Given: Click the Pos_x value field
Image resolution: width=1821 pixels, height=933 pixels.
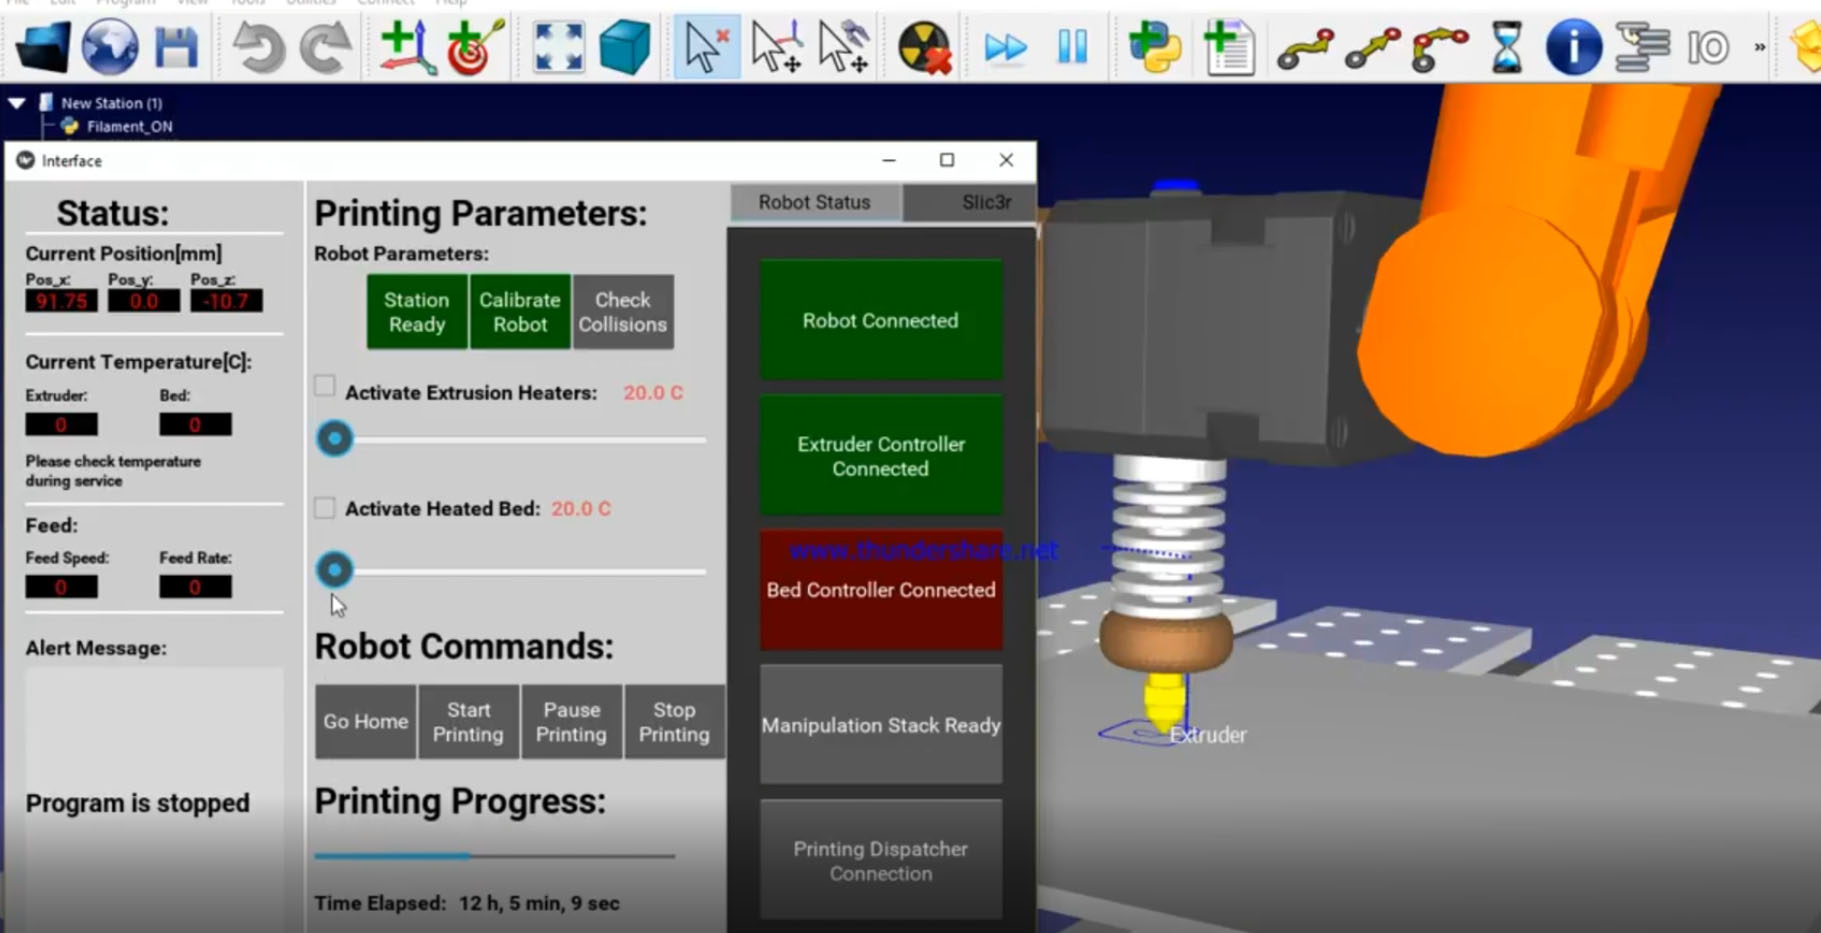Looking at the screenshot, I should 62,301.
